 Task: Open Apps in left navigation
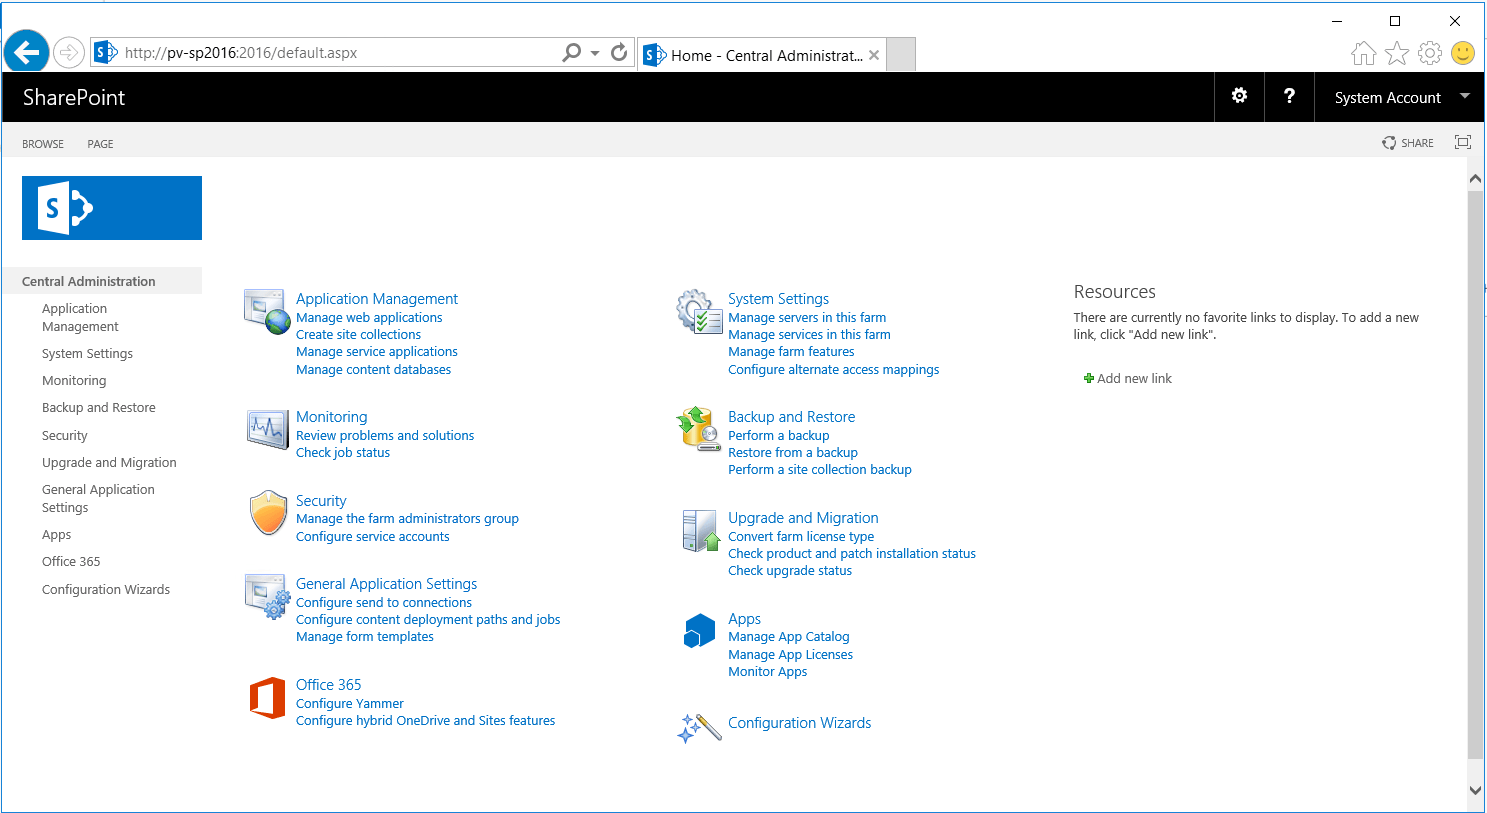[x=56, y=534]
